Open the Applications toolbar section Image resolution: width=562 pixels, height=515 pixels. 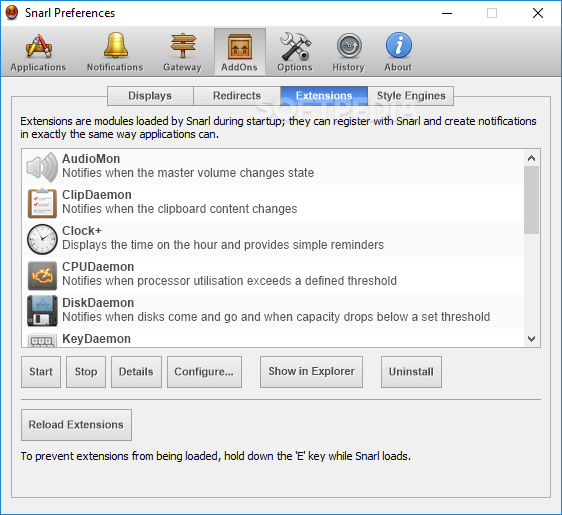(x=38, y=52)
